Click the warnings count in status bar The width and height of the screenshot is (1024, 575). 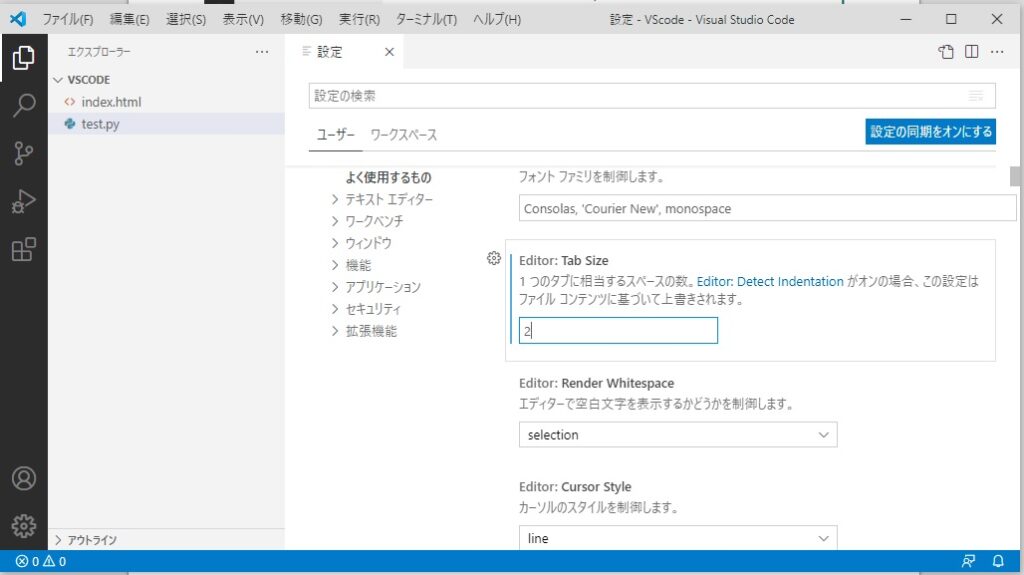(x=54, y=561)
